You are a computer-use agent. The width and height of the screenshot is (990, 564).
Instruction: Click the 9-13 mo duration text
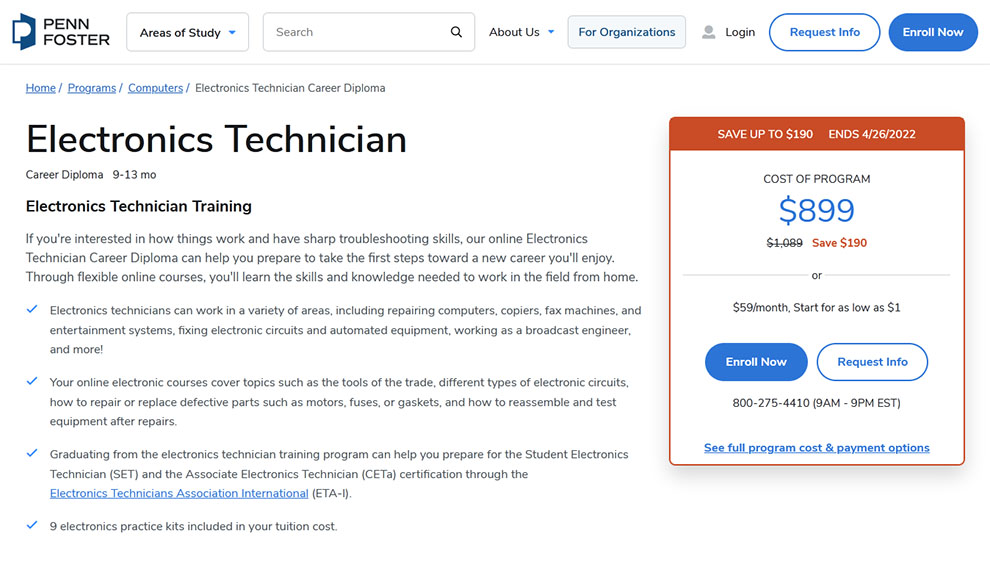[134, 175]
